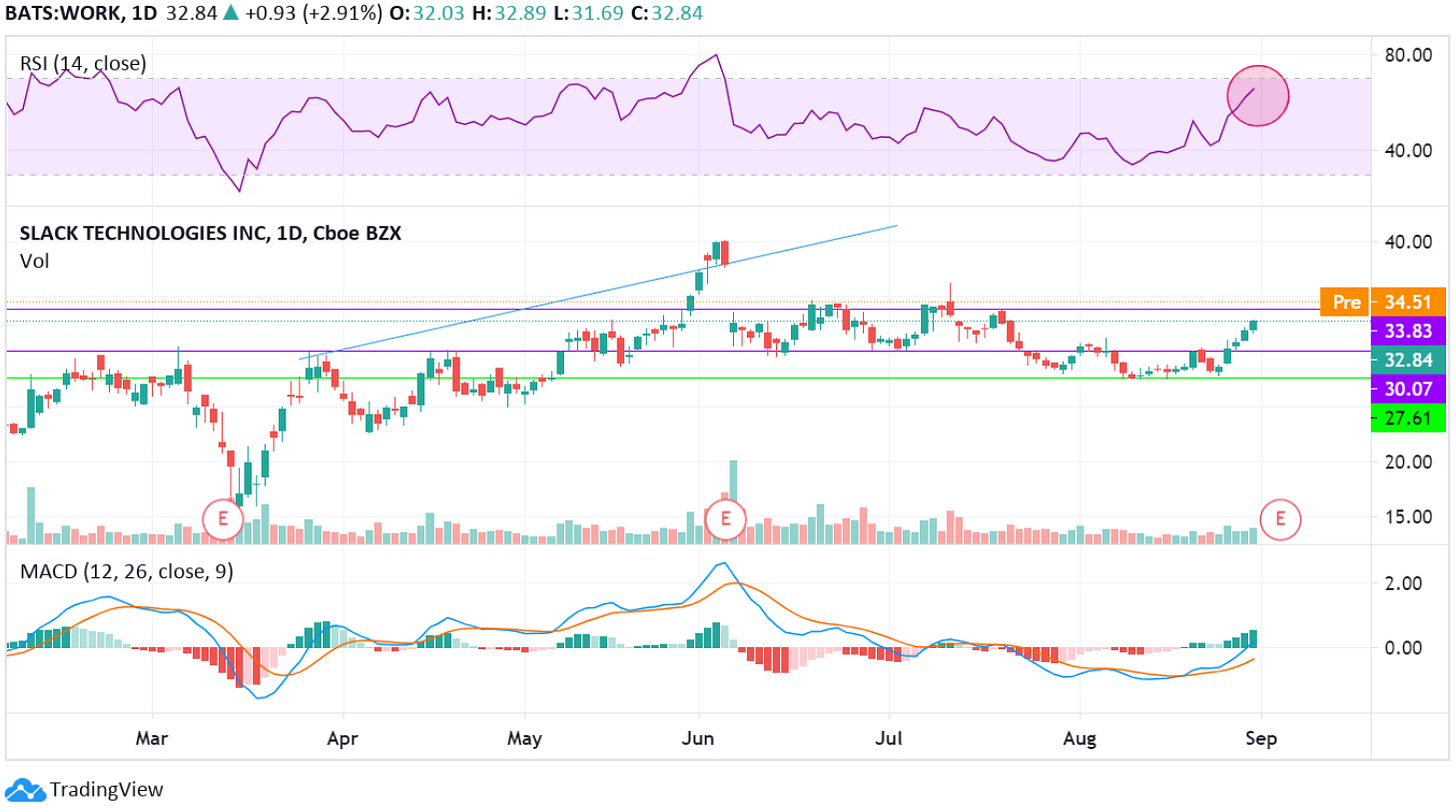
Task: Click the purple 30.07 price level label
Action: [1409, 389]
